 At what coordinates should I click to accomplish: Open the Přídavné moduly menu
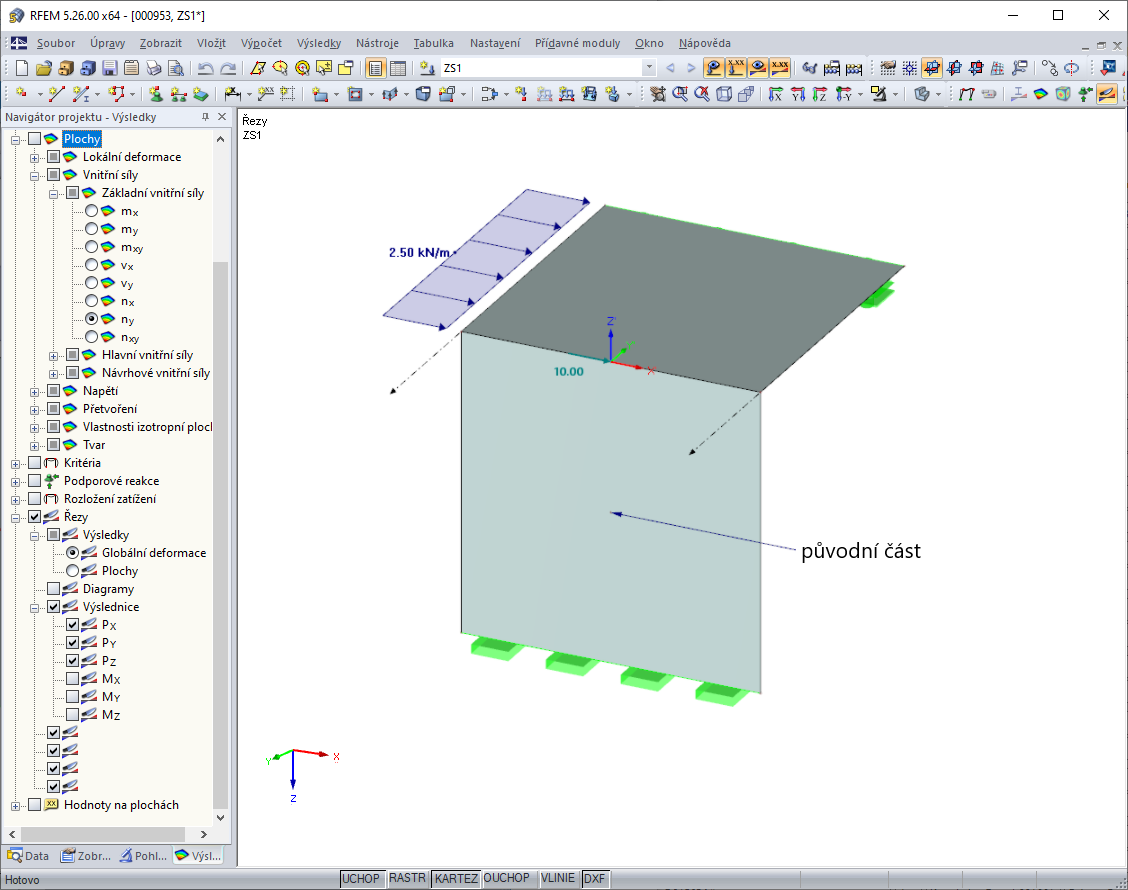coord(577,43)
